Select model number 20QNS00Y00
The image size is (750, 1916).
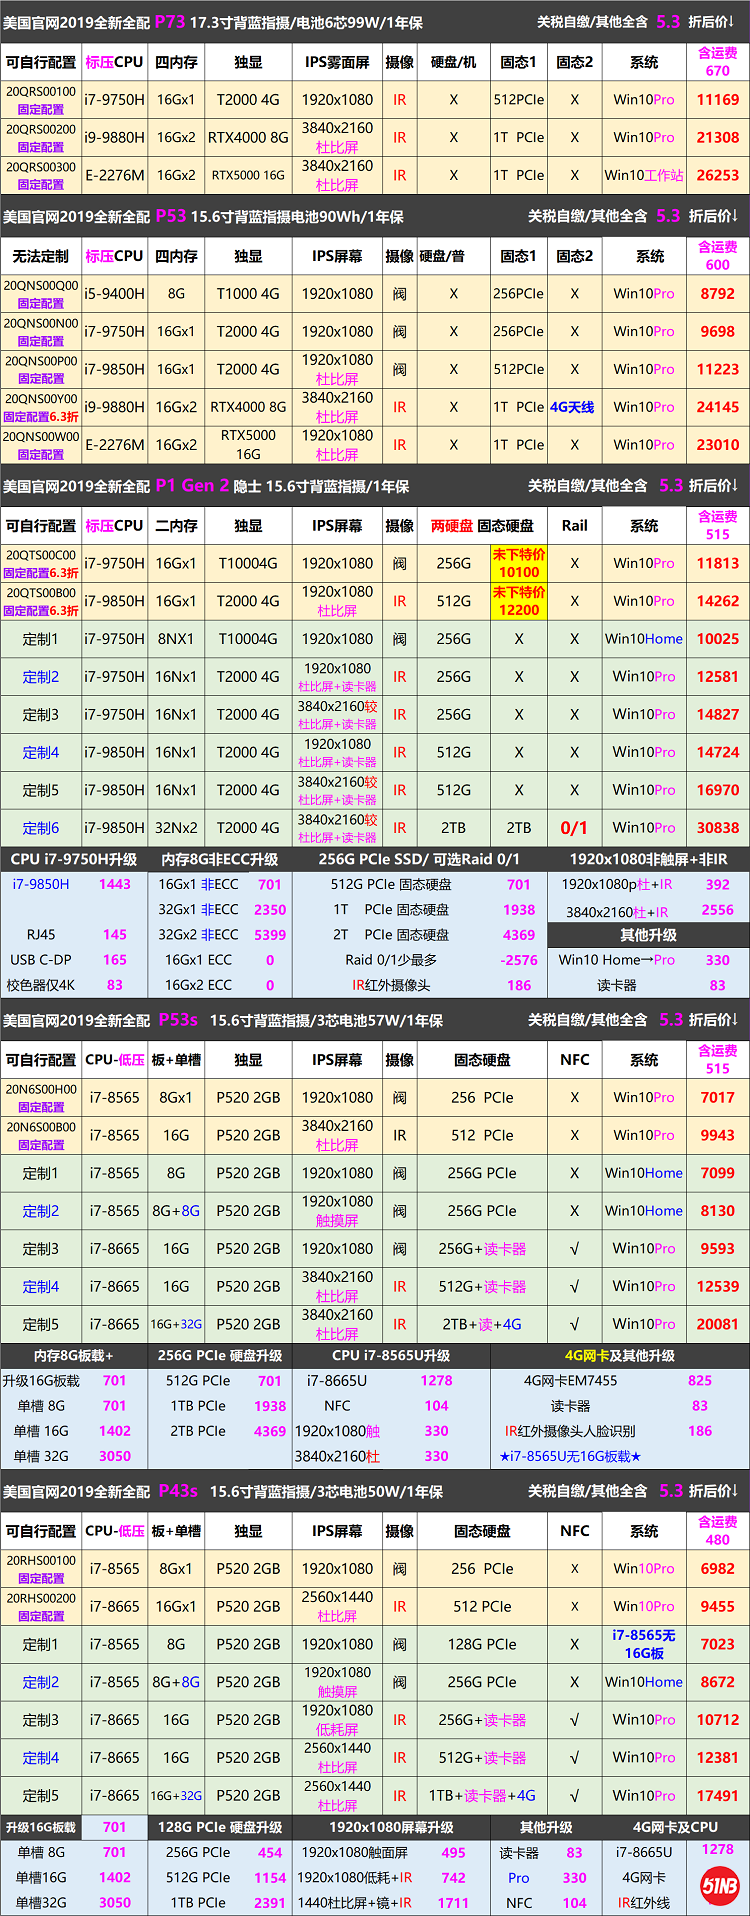[41, 399]
